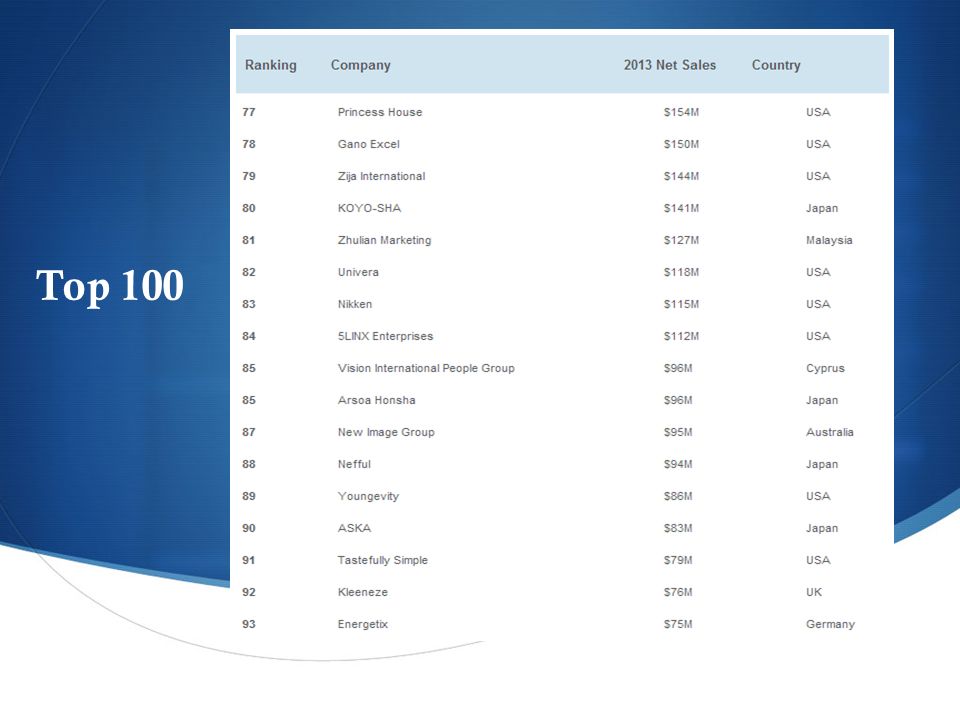This screenshot has height=720, width=960.
Task: Click Vision International People Group
Action: tap(426, 368)
